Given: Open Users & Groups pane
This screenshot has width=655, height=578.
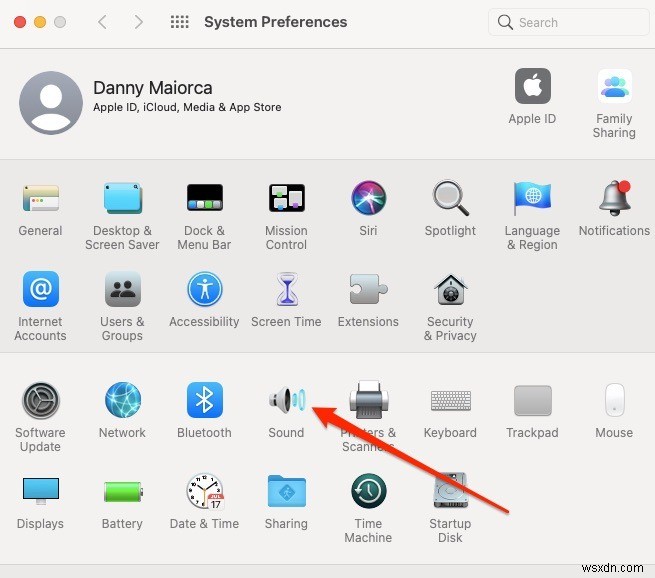Looking at the screenshot, I should (x=123, y=289).
